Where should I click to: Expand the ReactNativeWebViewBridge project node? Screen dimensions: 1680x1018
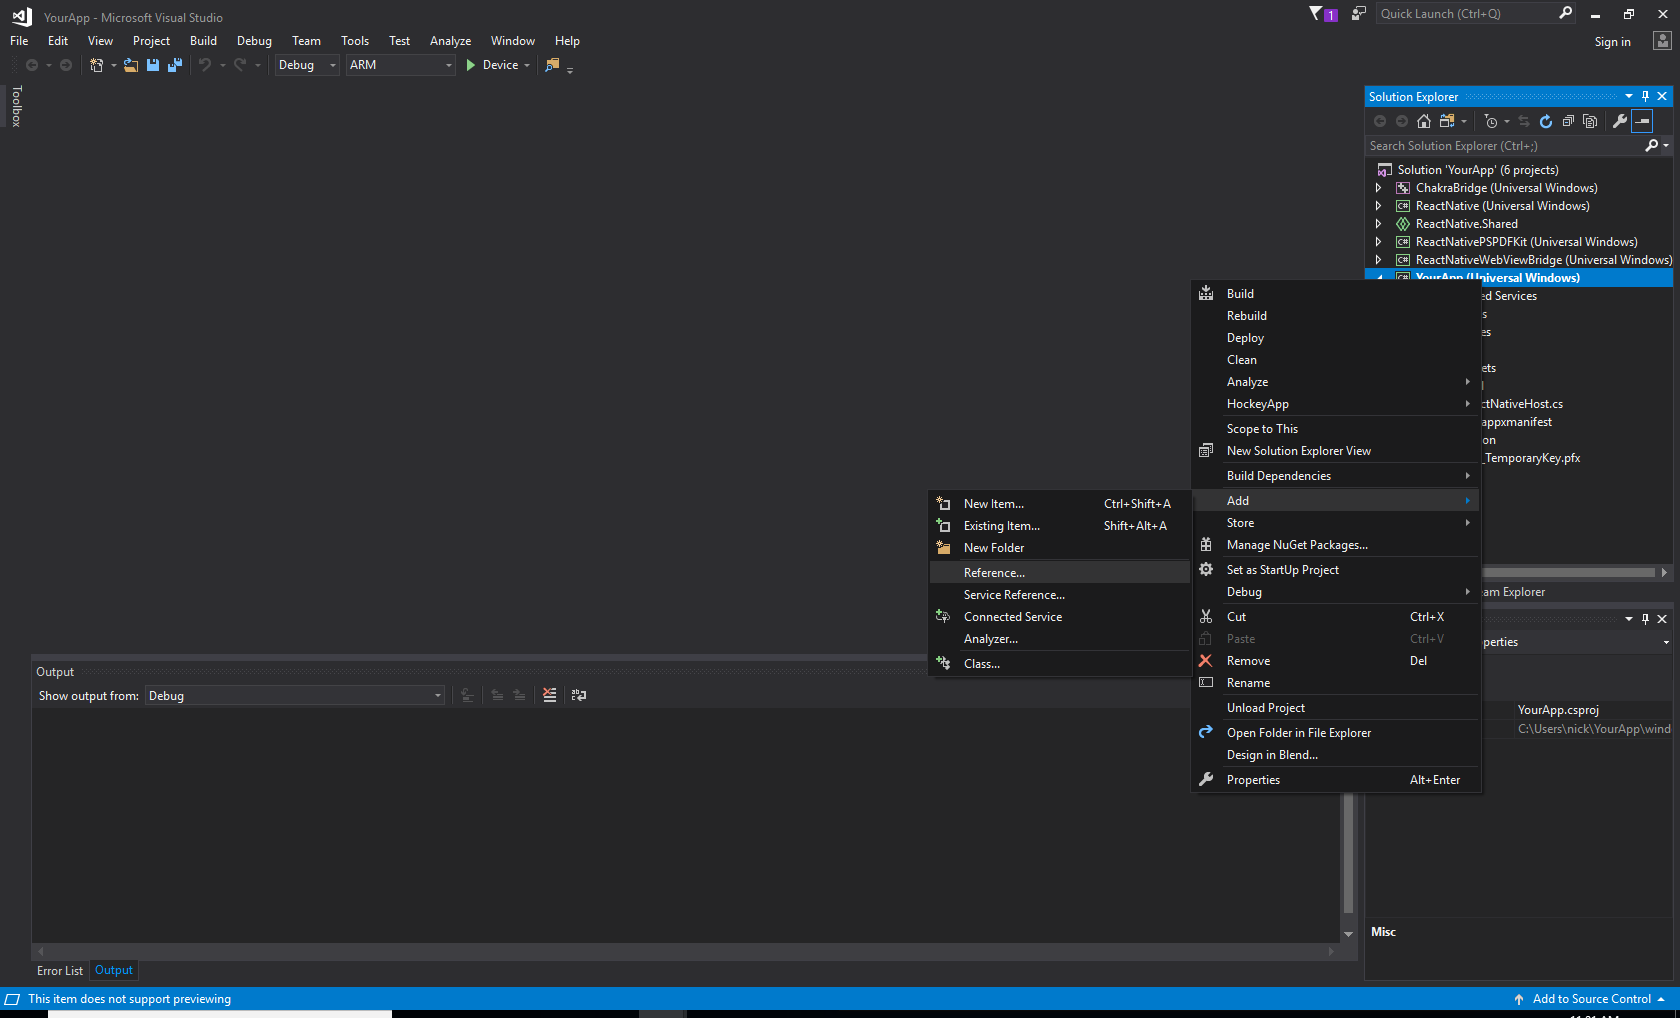point(1378,260)
